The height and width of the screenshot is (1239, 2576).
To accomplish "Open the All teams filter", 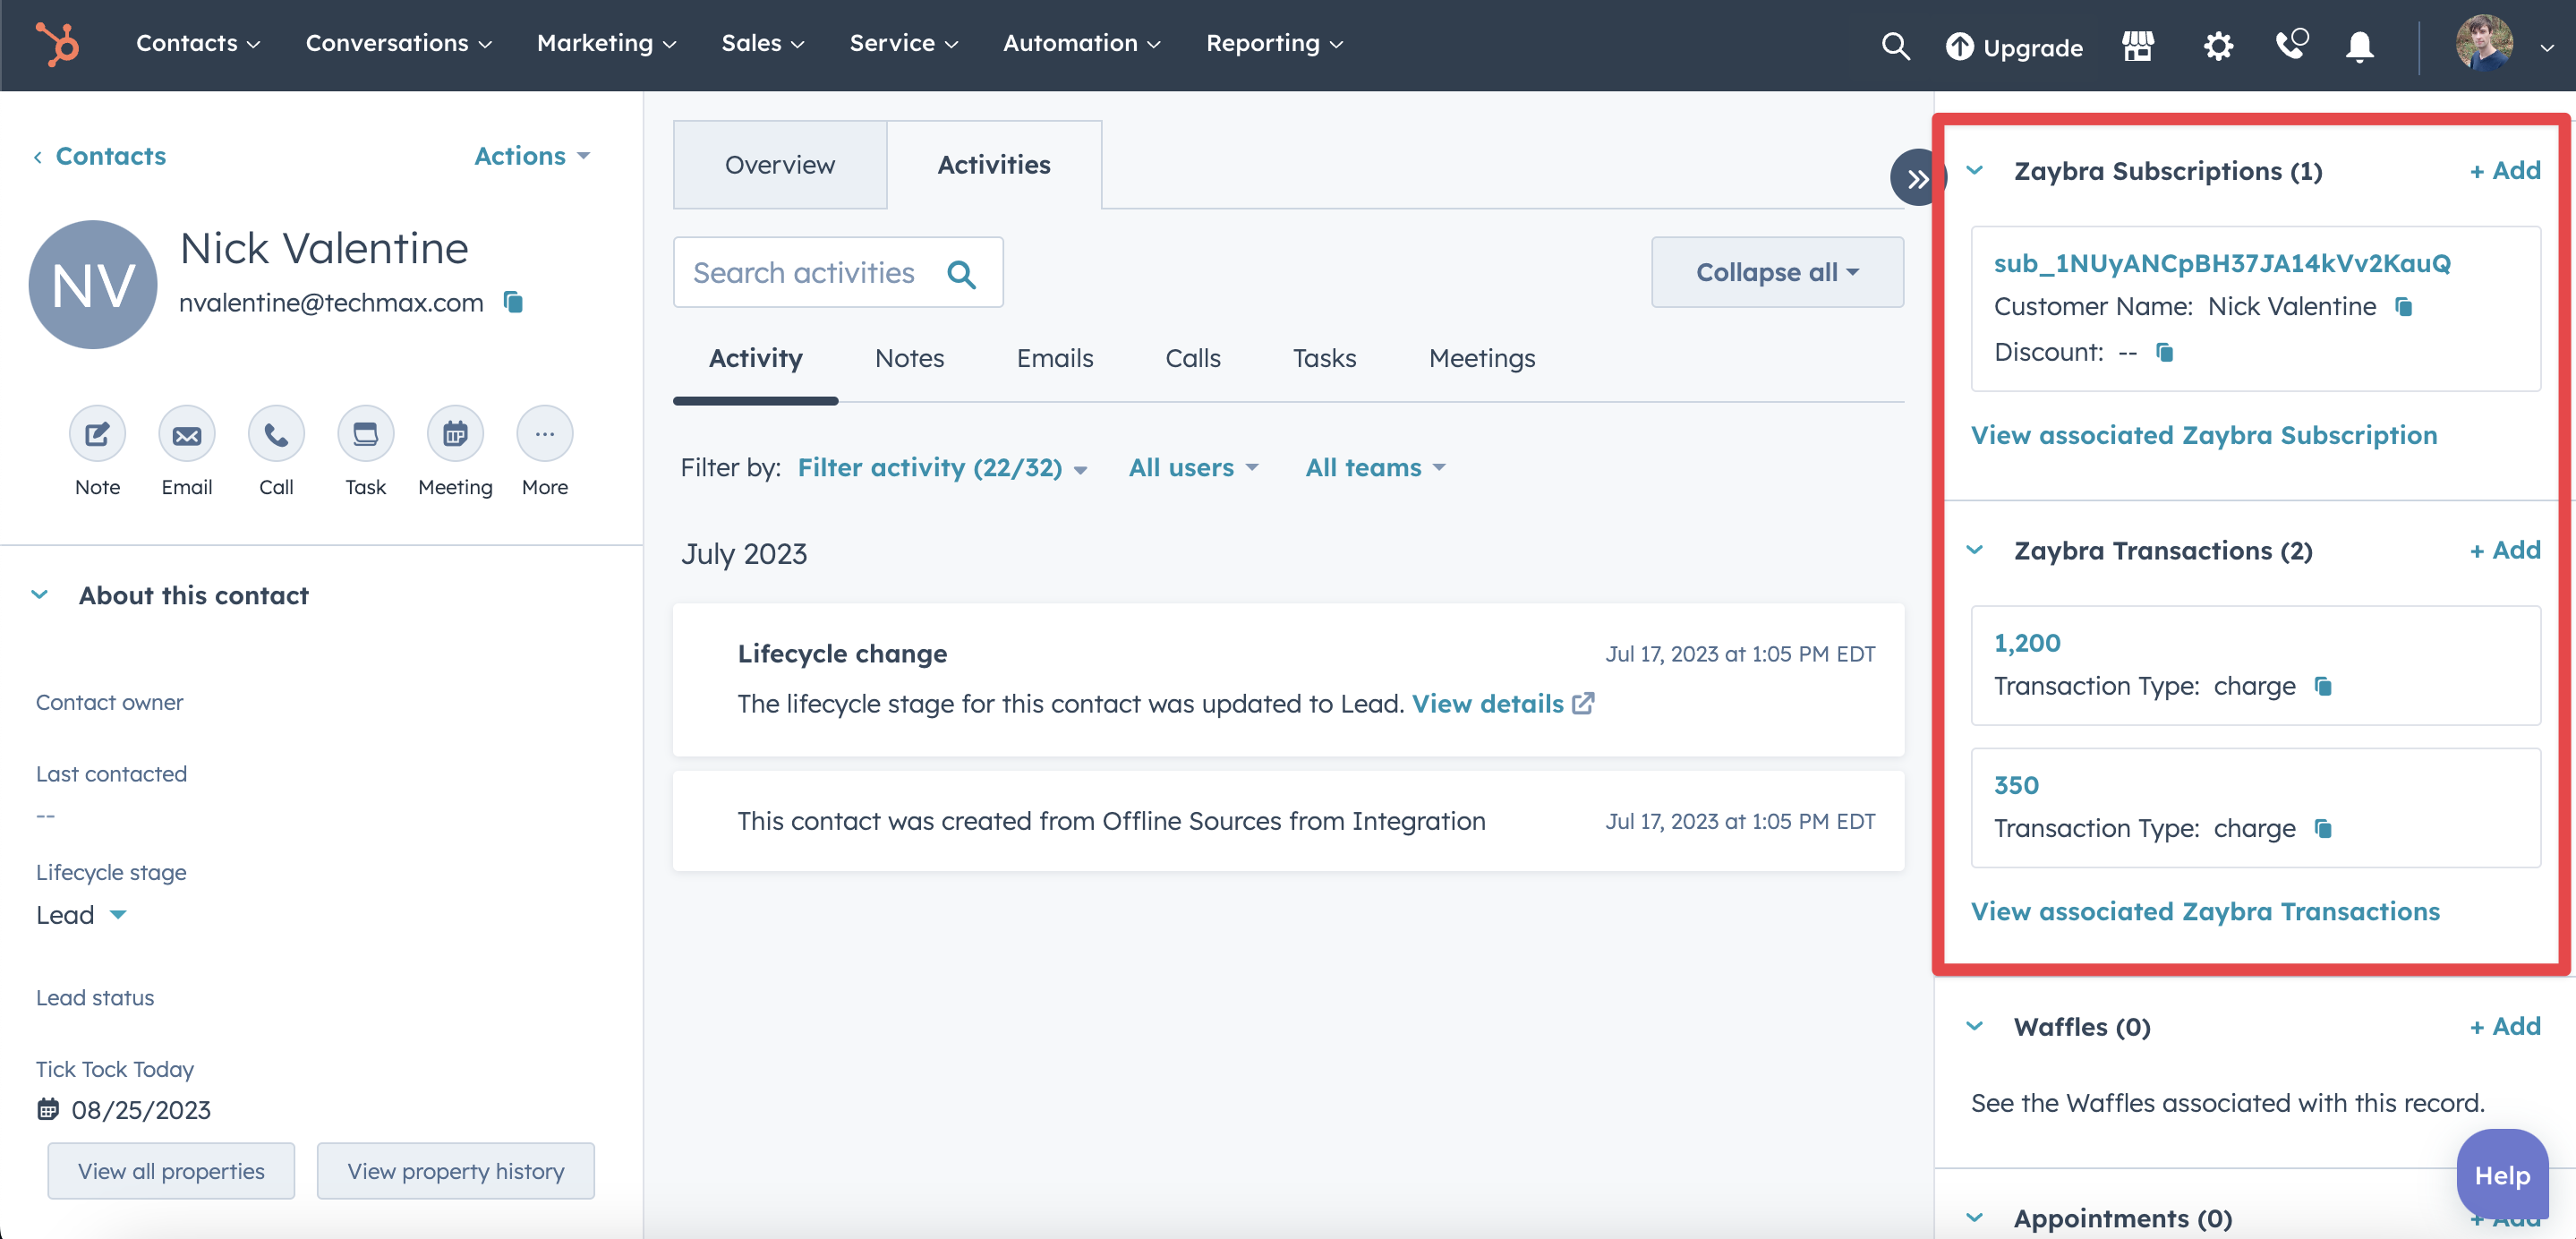I will pyautogui.click(x=1375, y=468).
